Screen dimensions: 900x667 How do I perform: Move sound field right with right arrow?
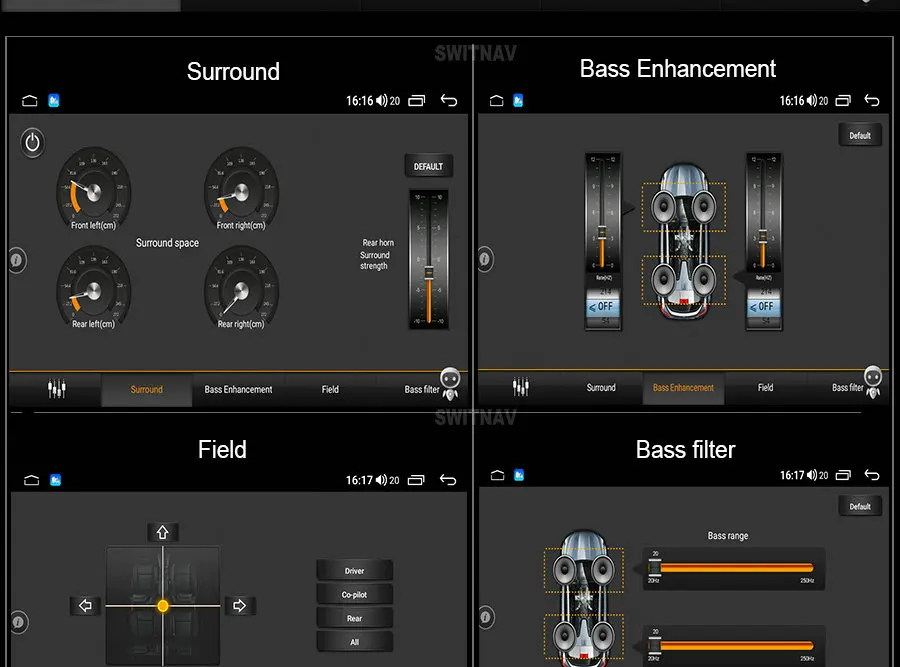point(239,606)
